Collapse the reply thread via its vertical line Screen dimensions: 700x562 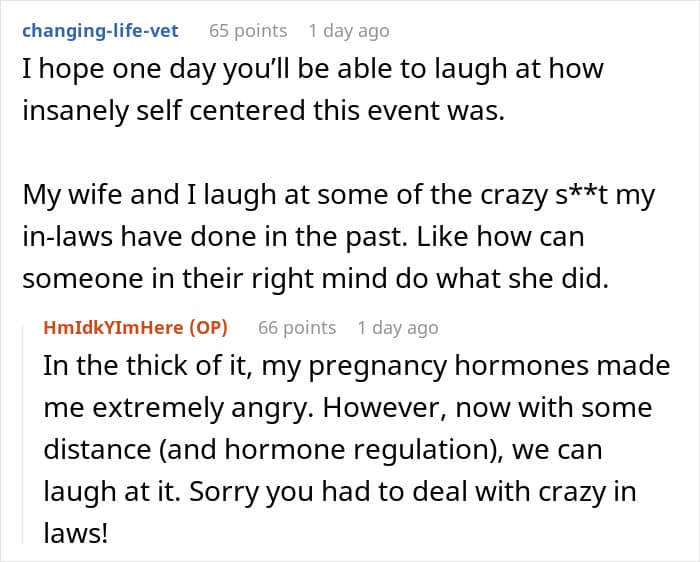pos(24,435)
